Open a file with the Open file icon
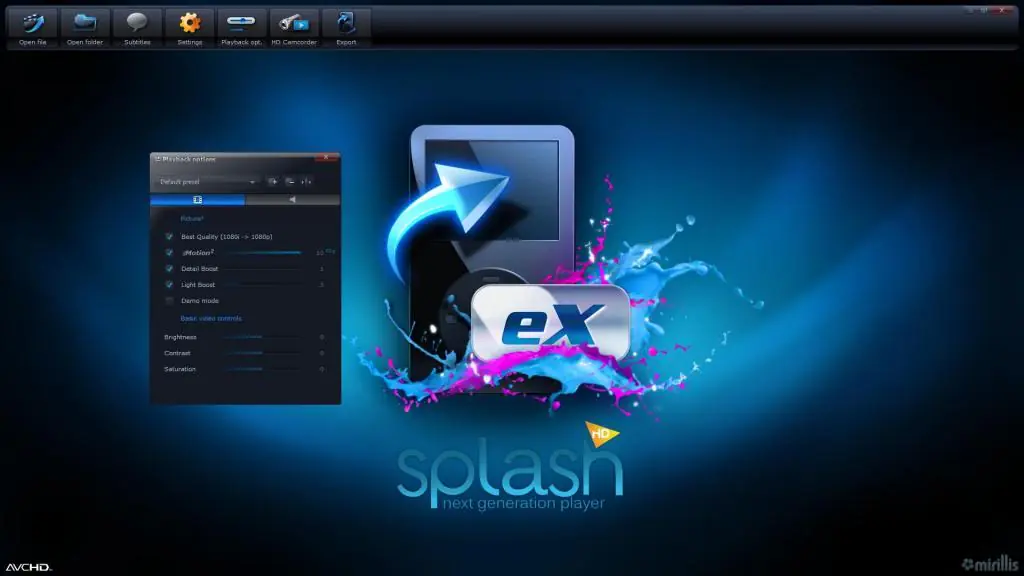The width and height of the screenshot is (1024, 576). click(x=33, y=27)
